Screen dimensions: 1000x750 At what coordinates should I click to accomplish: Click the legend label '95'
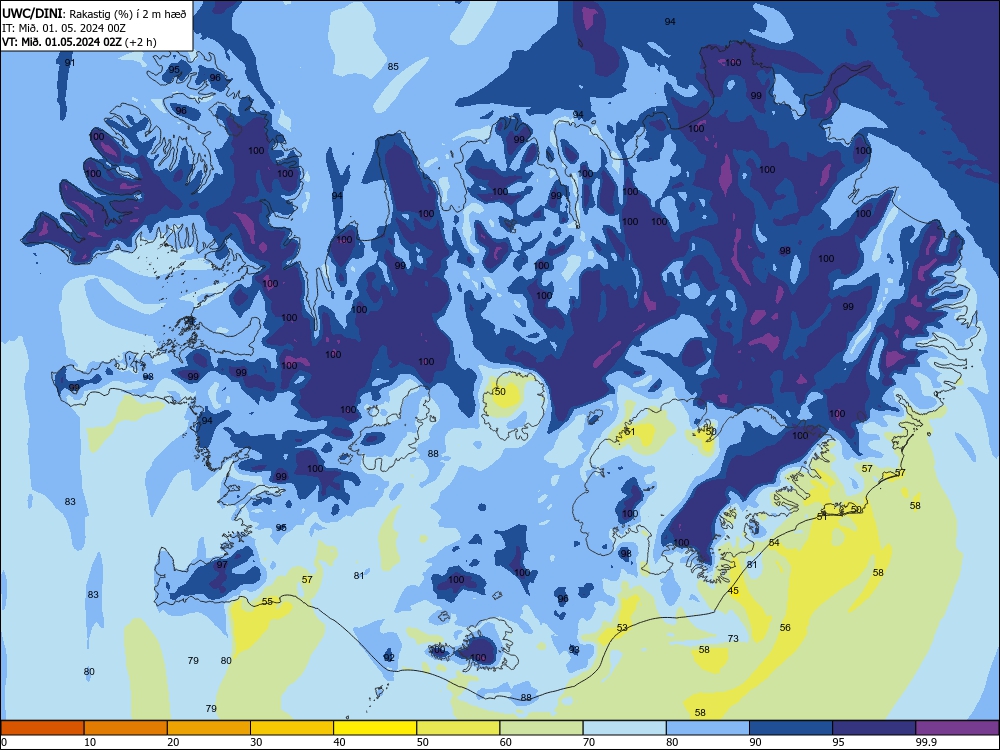838,742
